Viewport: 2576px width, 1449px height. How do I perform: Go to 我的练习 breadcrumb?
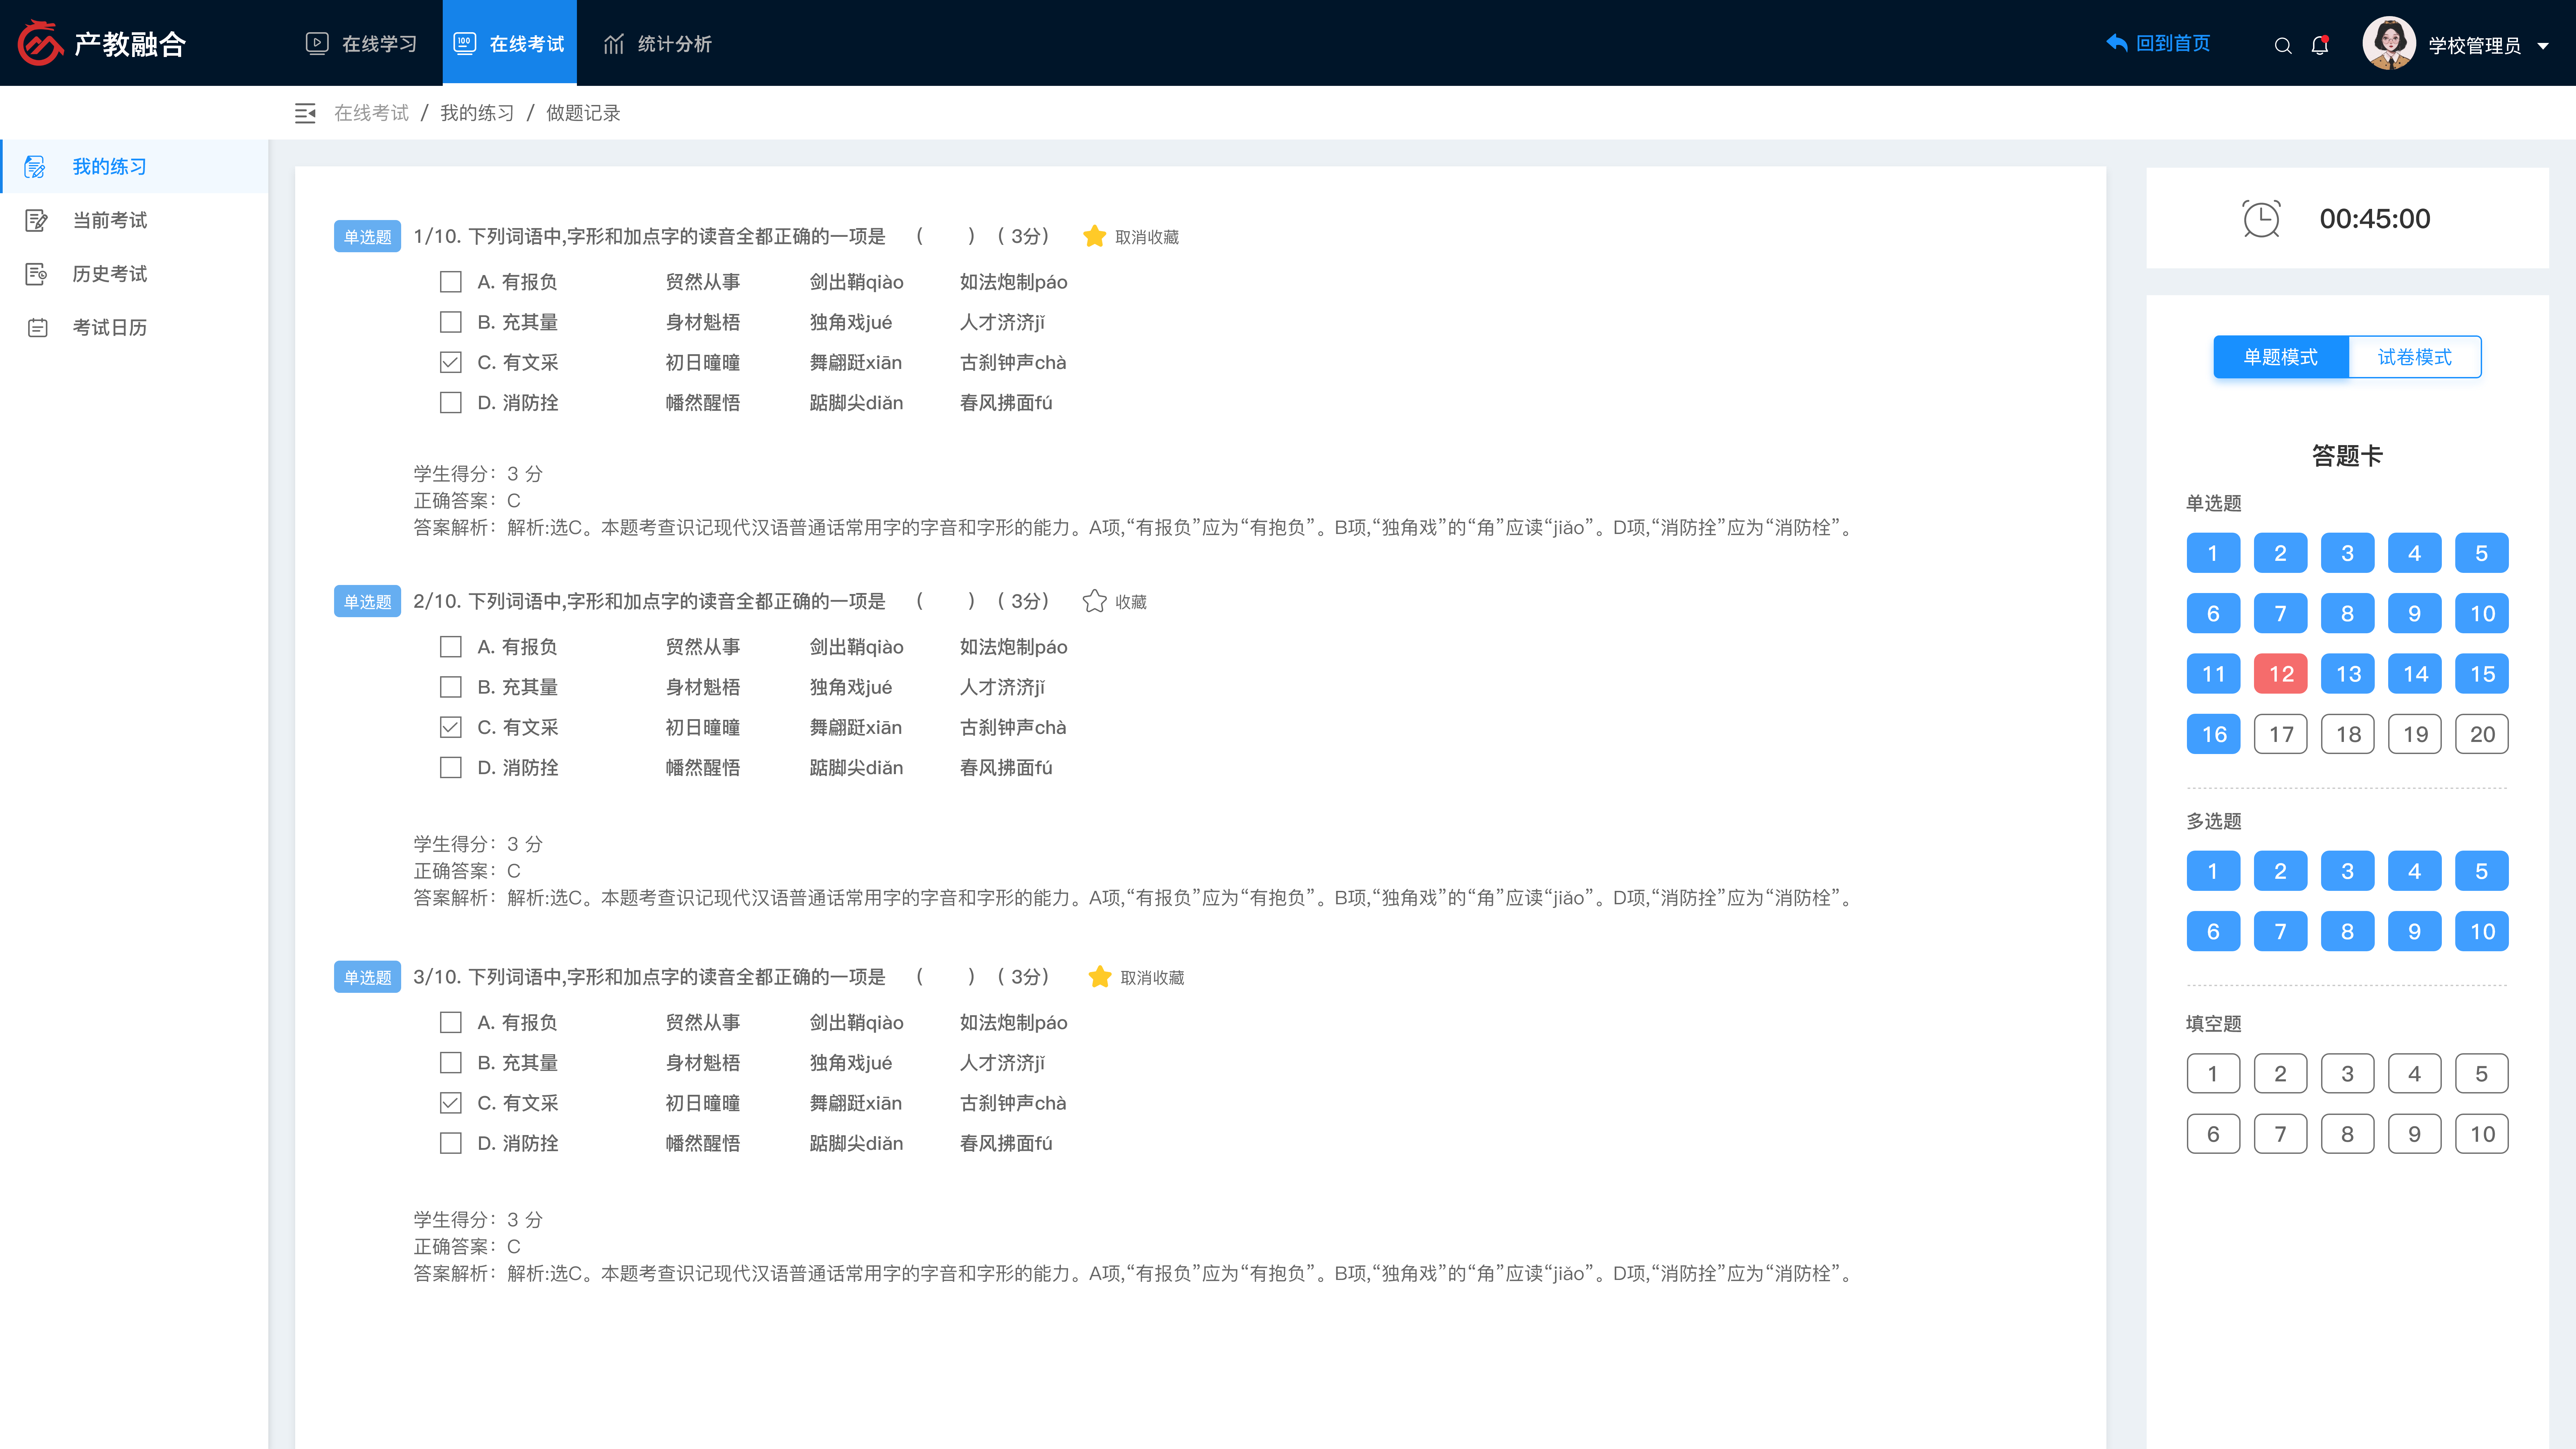[477, 113]
